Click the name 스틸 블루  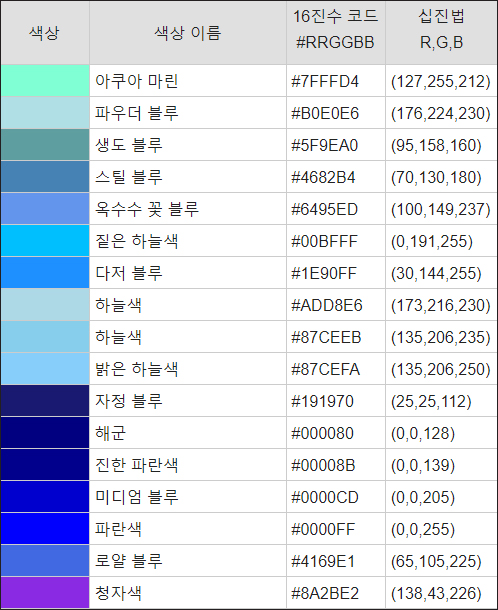129,177
